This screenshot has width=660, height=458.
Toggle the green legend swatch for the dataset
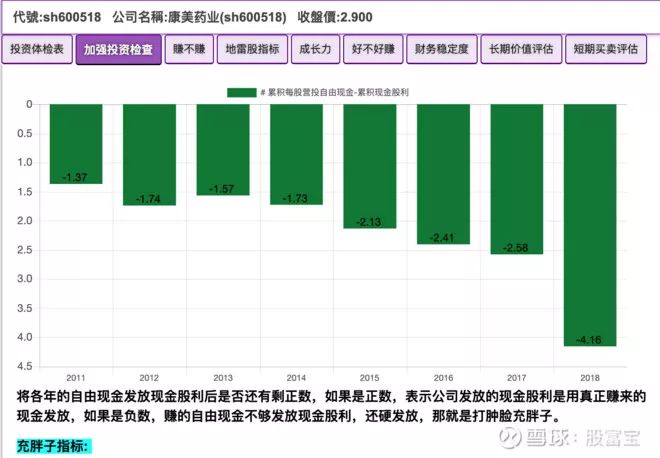[x=242, y=92]
